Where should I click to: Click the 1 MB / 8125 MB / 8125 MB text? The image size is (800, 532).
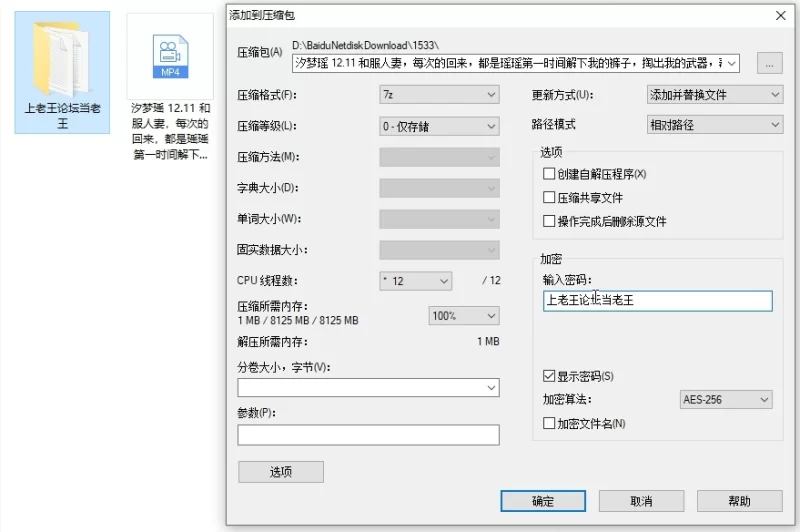298,321
